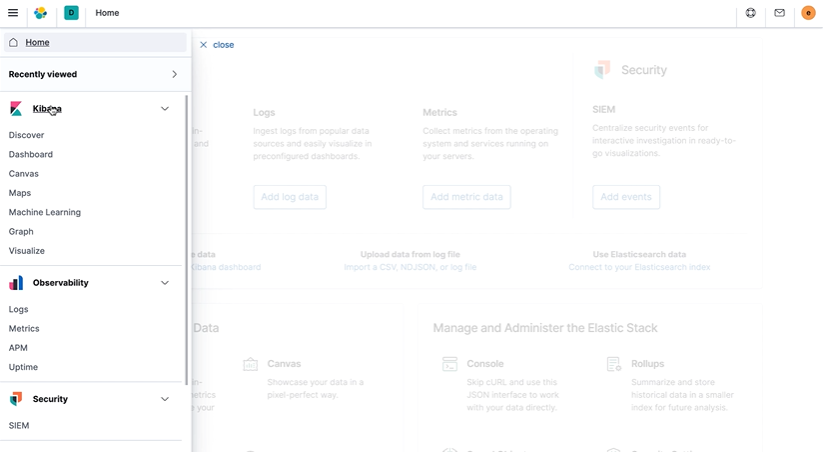The height and width of the screenshot is (452, 823).
Task: Open the orange user avatar menu
Action: coord(808,13)
